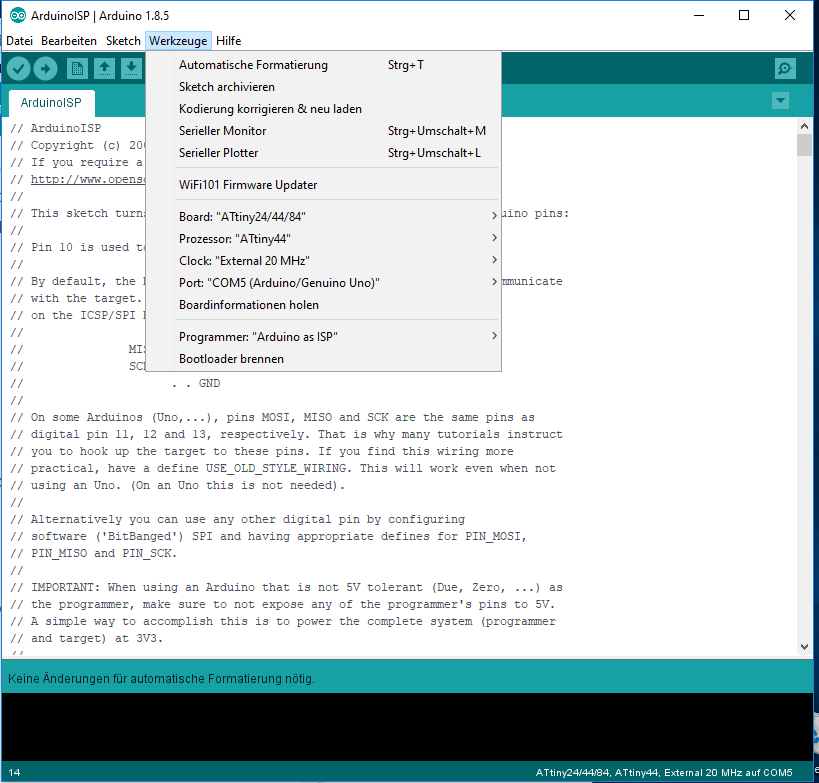Click the Strg+Umschalt+M shortcut label
Viewport: 819px width, 783px height.
tap(437, 131)
